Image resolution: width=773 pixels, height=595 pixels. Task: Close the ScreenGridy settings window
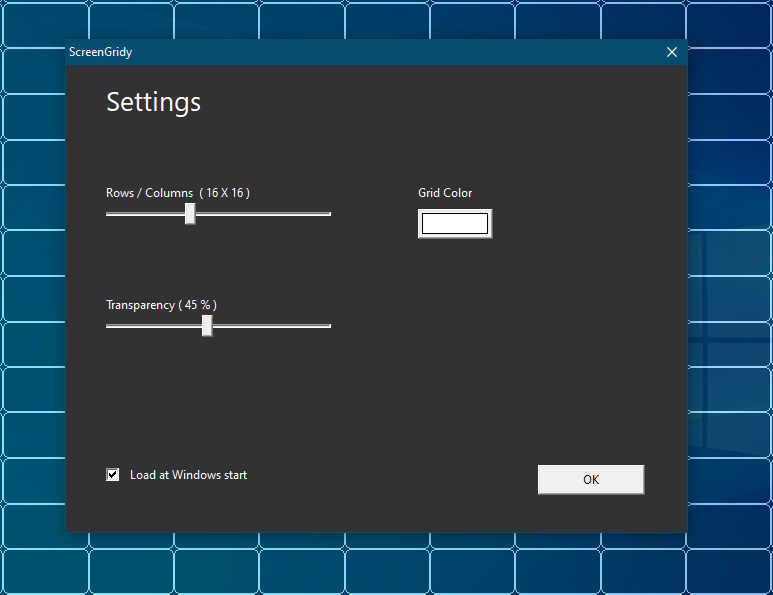click(x=671, y=52)
